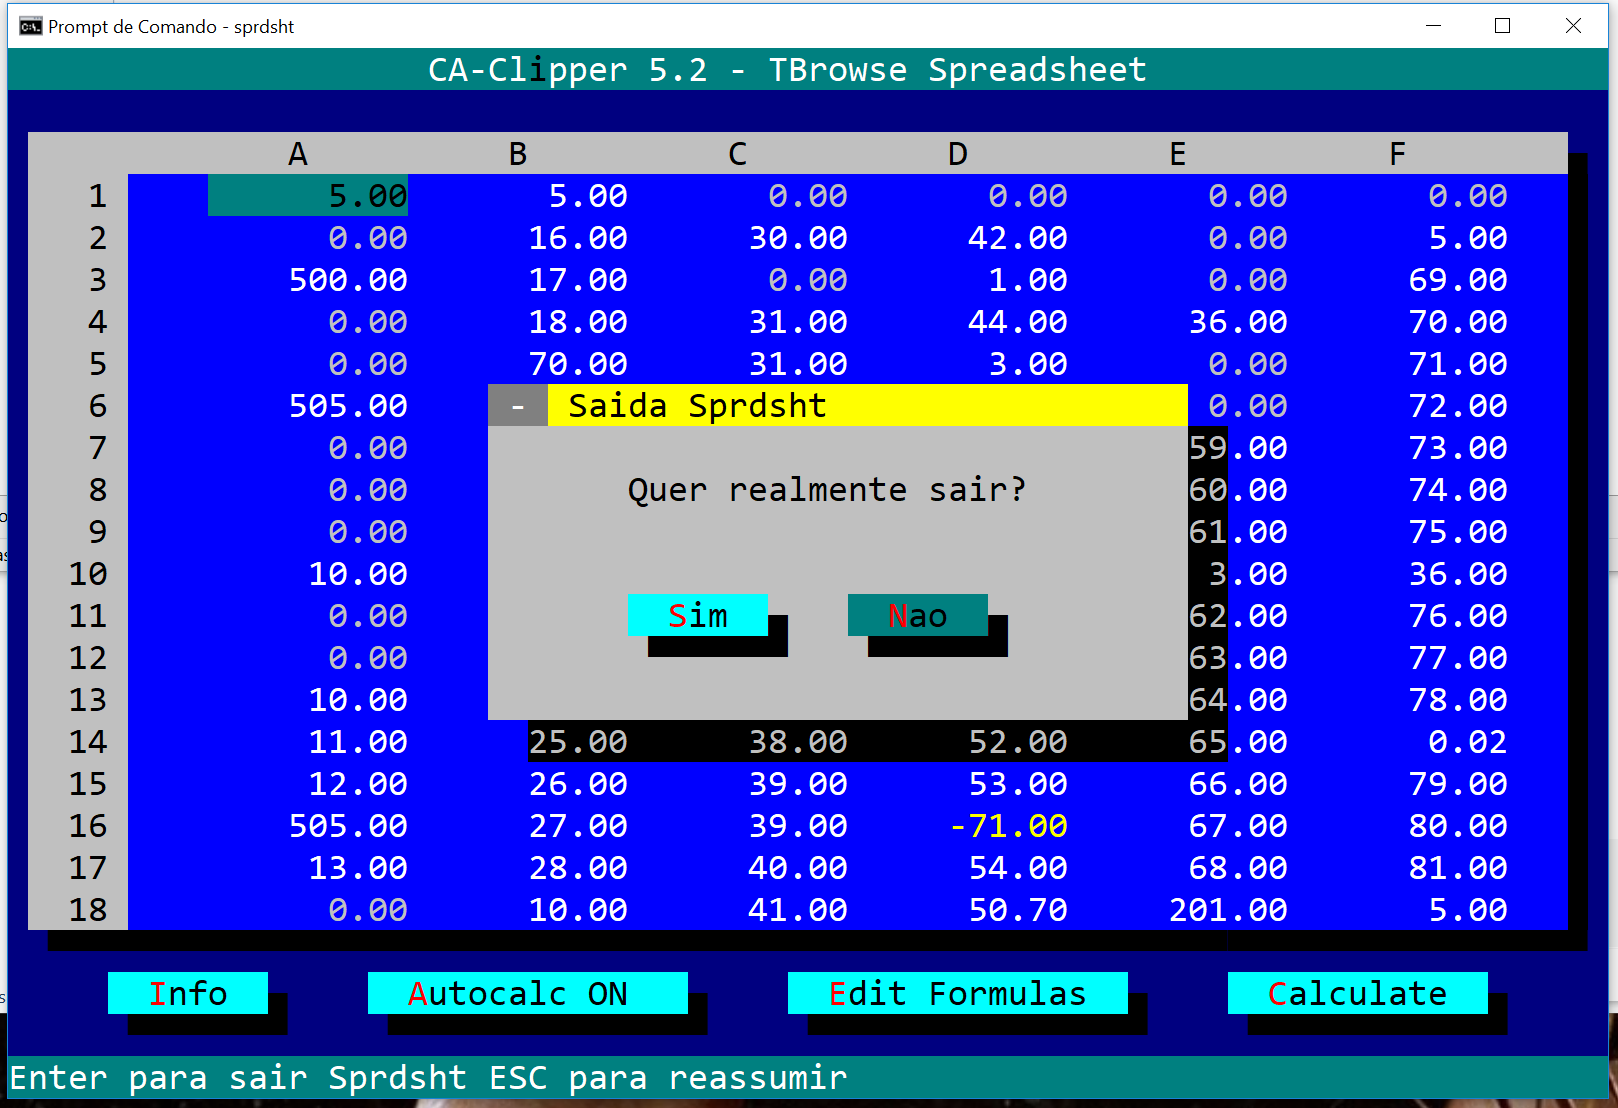Toggle Autocalc ON setting
Viewport: 1618px width, 1108px height.
tap(528, 993)
